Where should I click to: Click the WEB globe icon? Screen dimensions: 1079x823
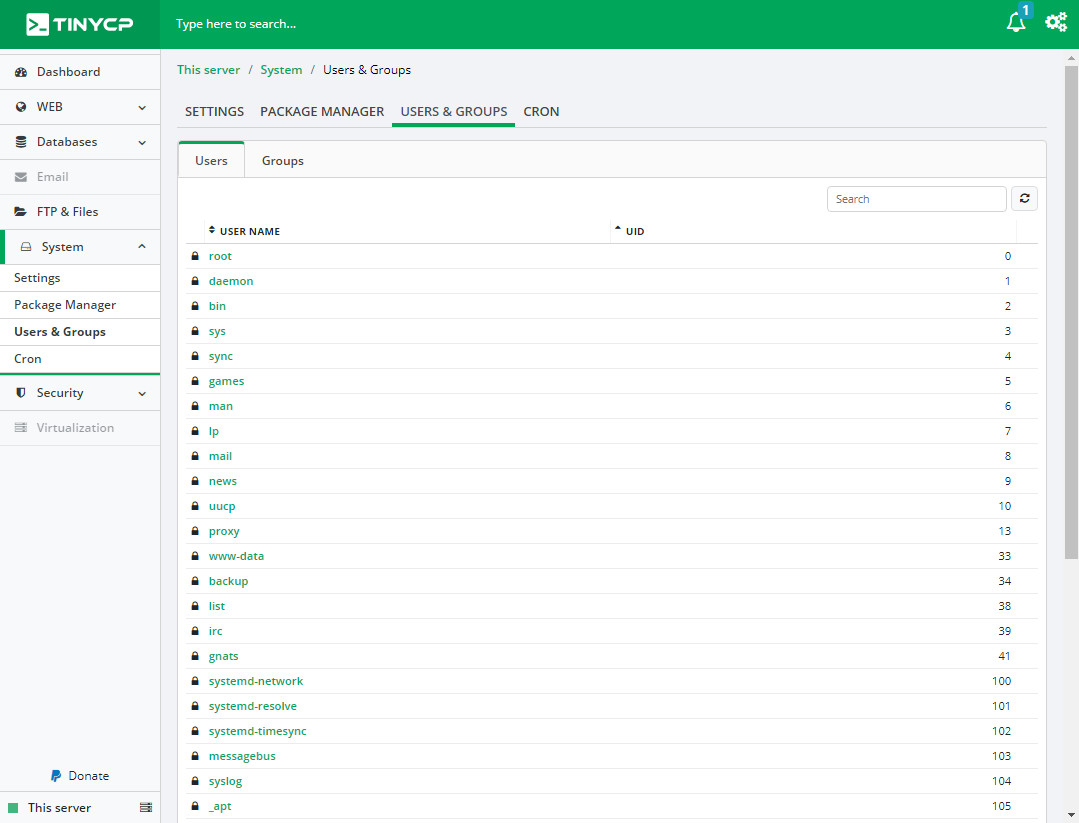click(21, 107)
